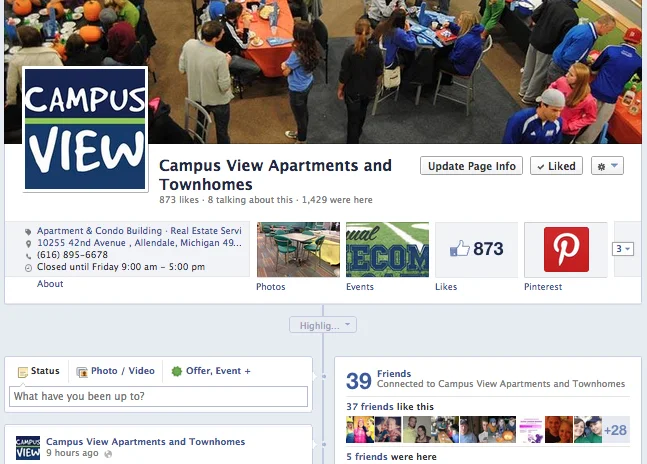Click the Campus View profile picture logo

pos(85,129)
